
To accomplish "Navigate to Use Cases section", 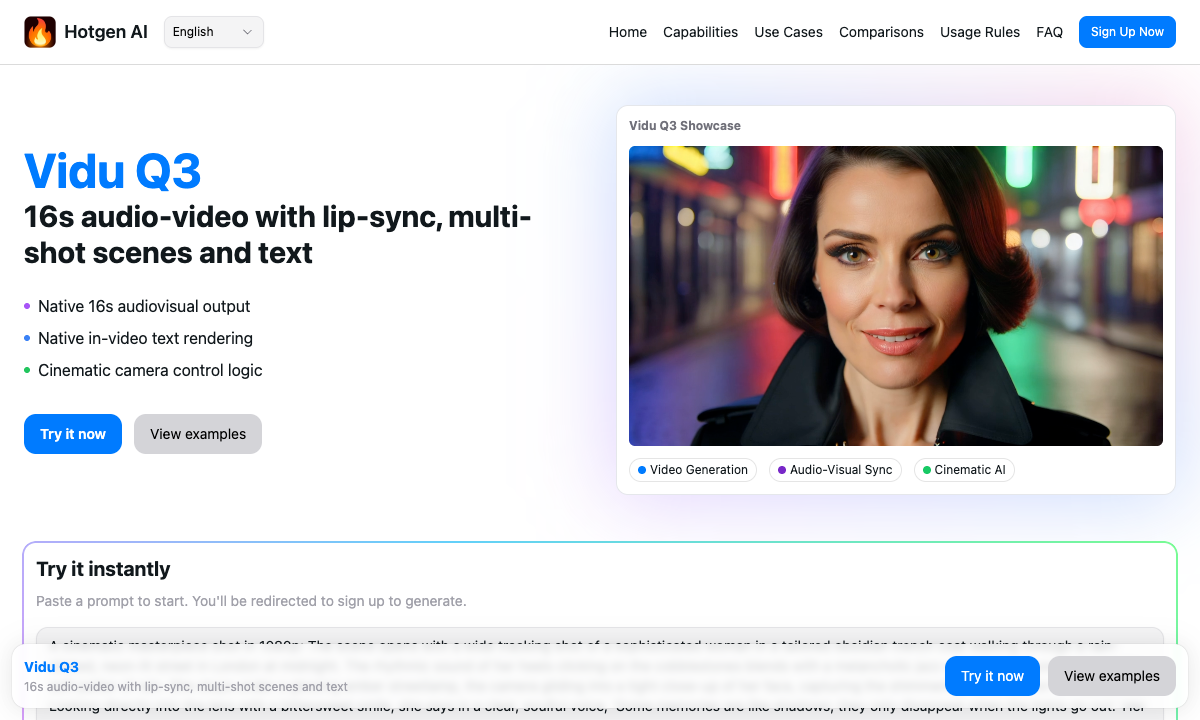I will point(788,32).
